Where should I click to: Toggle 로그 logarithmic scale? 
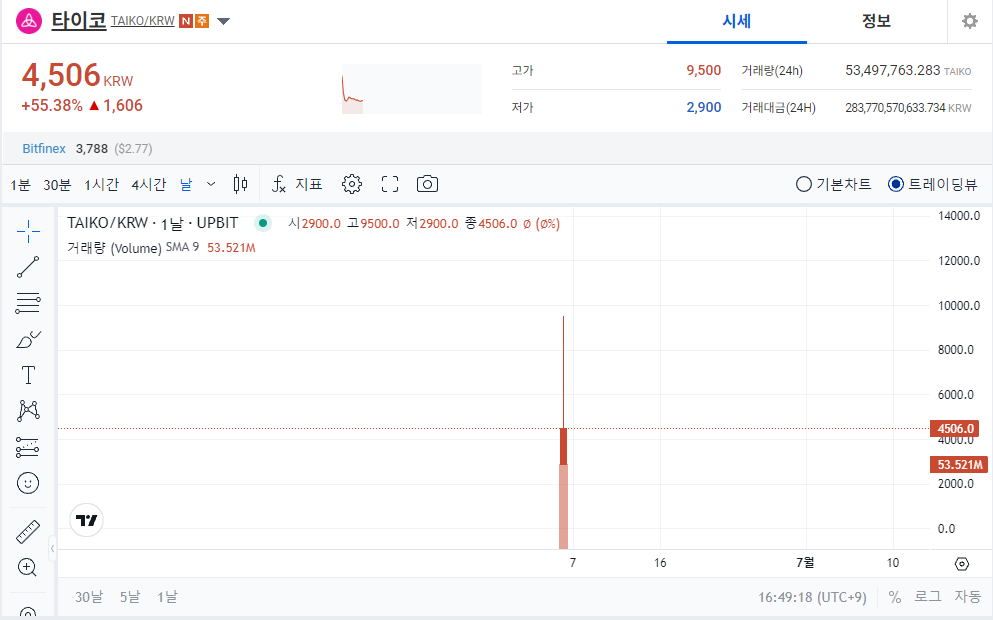click(x=927, y=597)
